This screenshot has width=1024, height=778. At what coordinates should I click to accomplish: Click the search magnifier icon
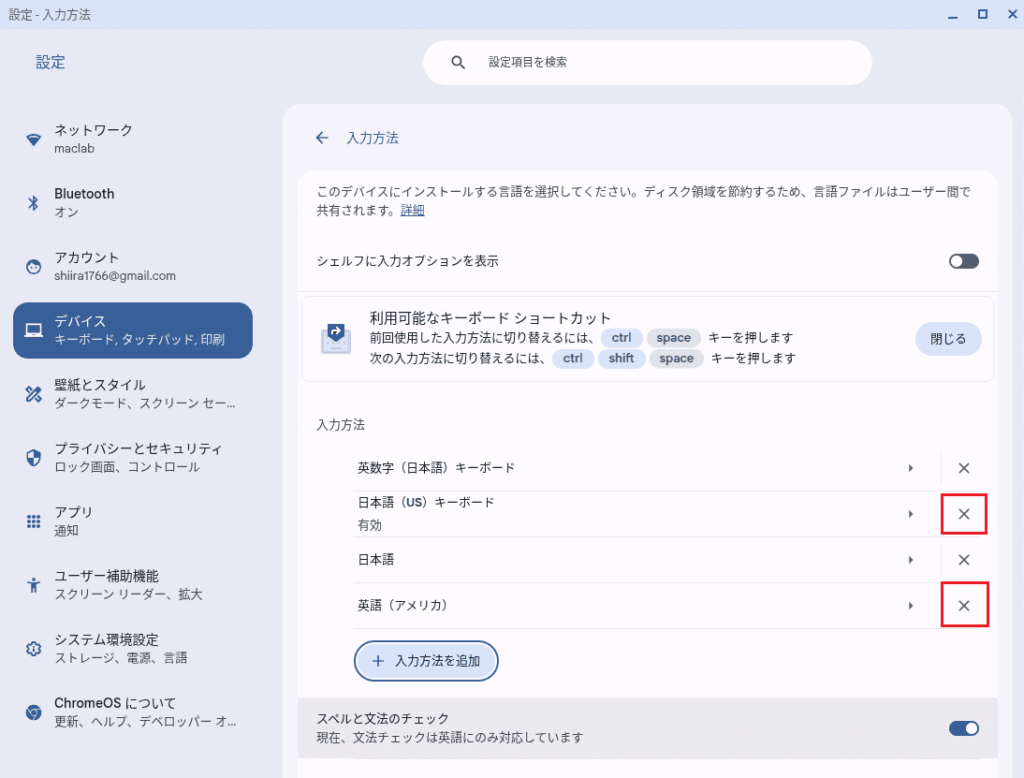point(458,62)
